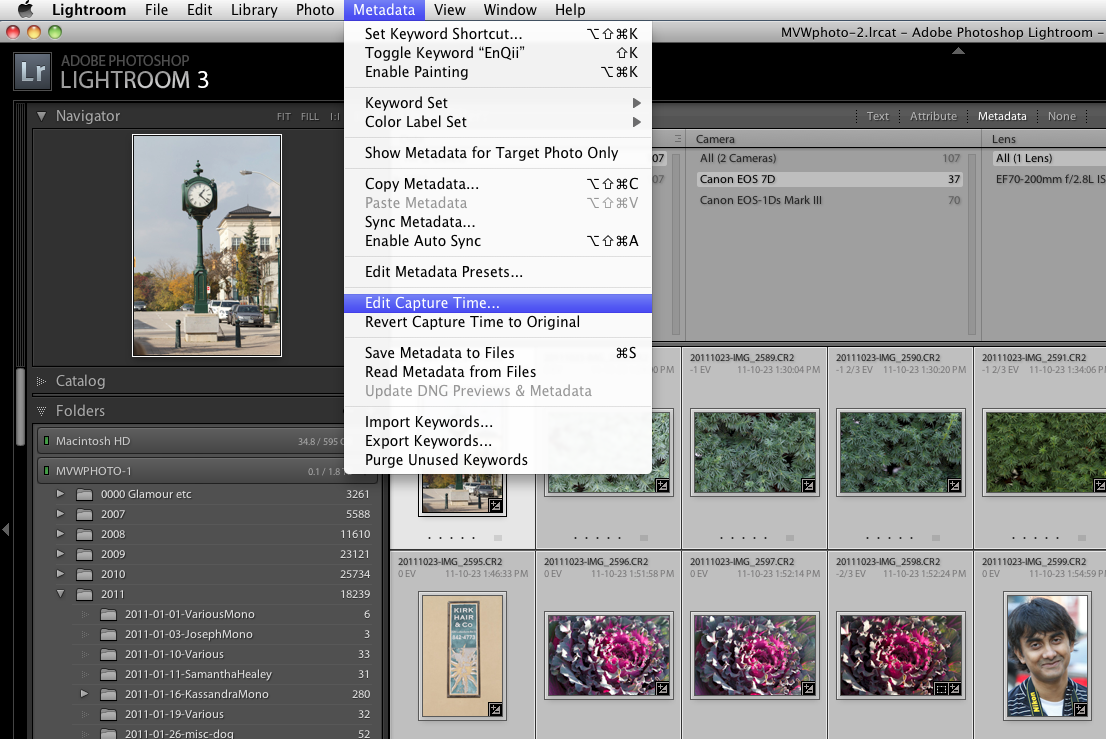
Task: Collapse the 2011 folder tree
Action: [60, 594]
